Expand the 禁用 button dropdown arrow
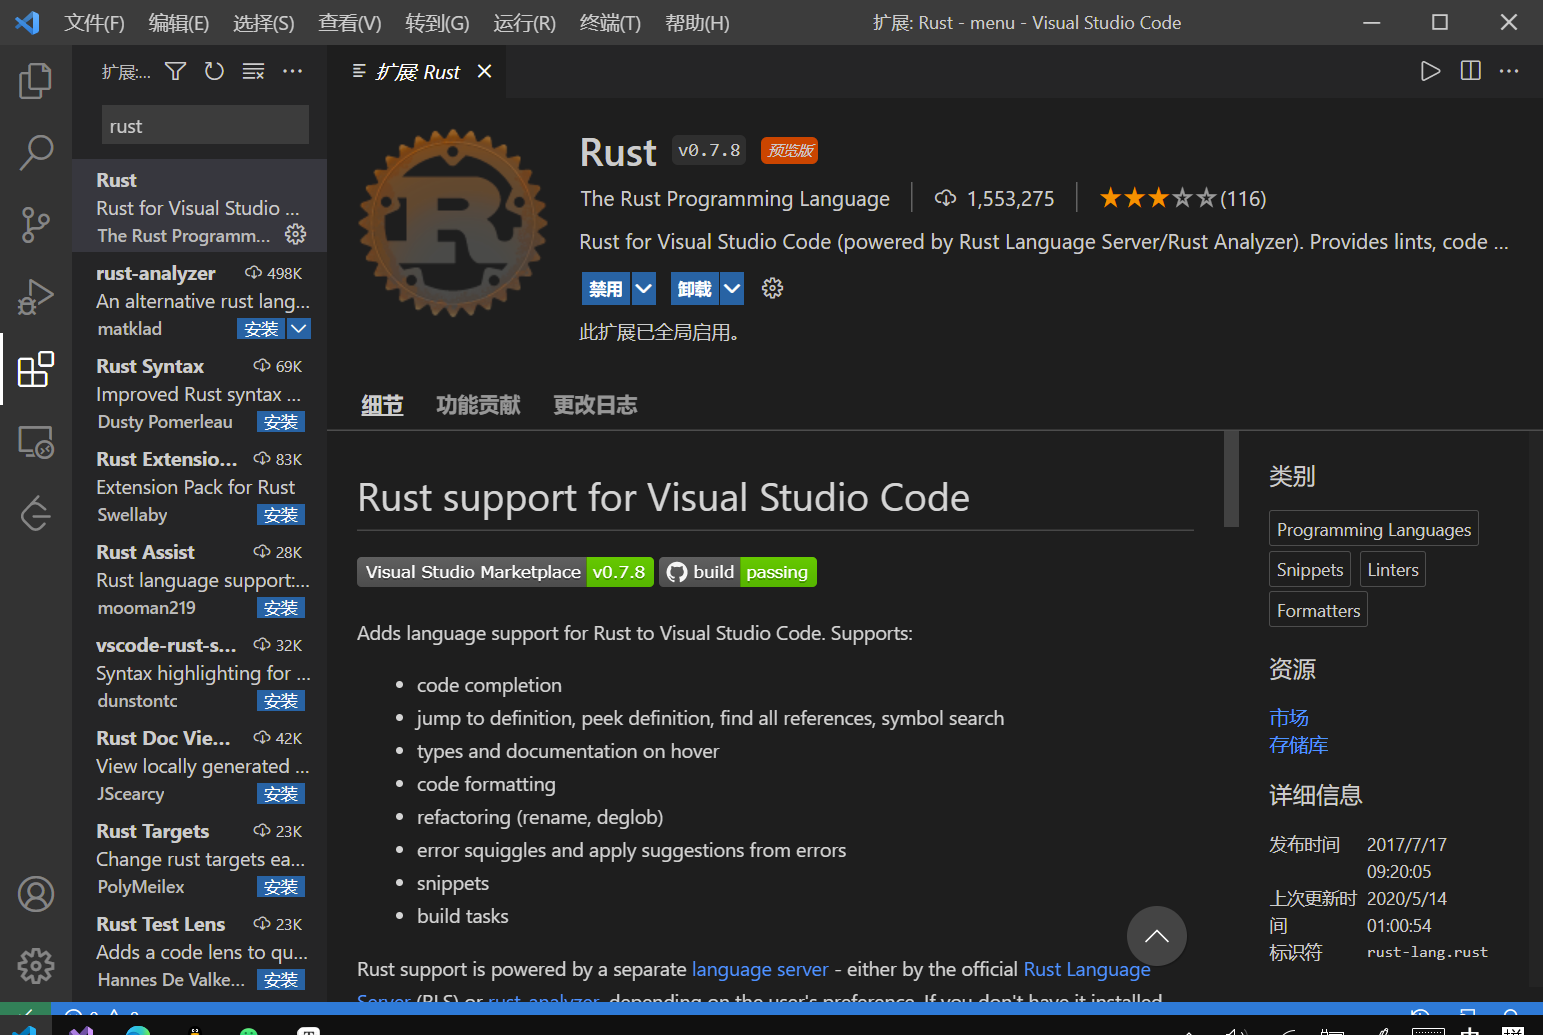 [x=644, y=289]
